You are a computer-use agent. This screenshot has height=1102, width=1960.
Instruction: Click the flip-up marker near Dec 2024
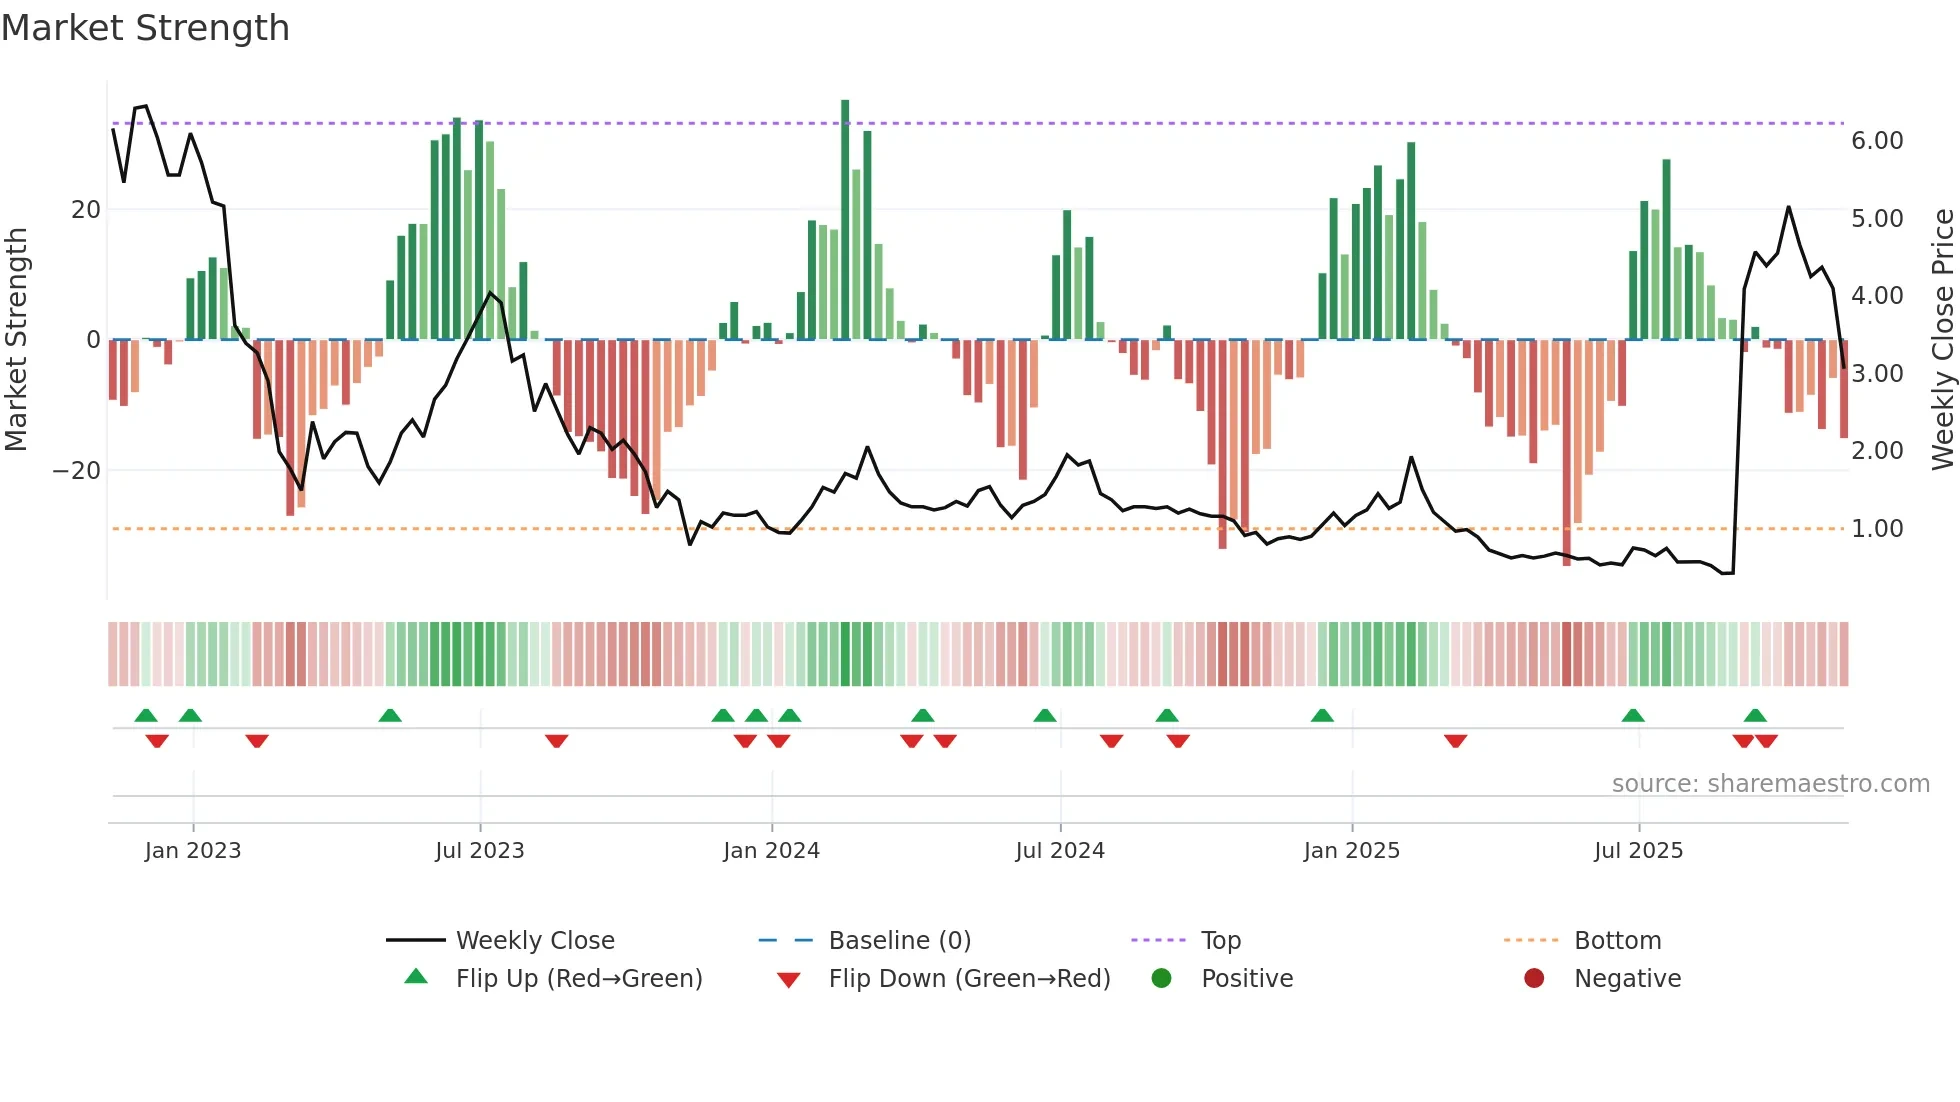[1322, 715]
